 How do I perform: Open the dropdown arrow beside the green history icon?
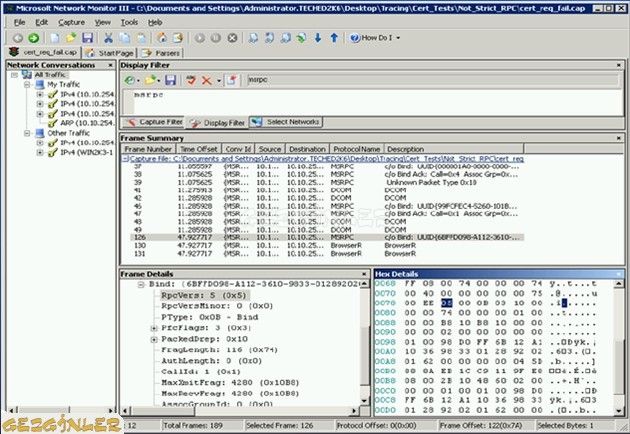(x=138, y=81)
